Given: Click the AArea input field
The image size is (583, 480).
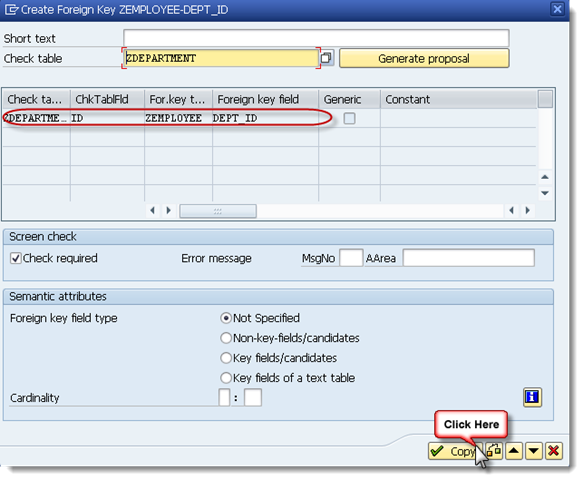Looking at the screenshot, I should 469,258.
